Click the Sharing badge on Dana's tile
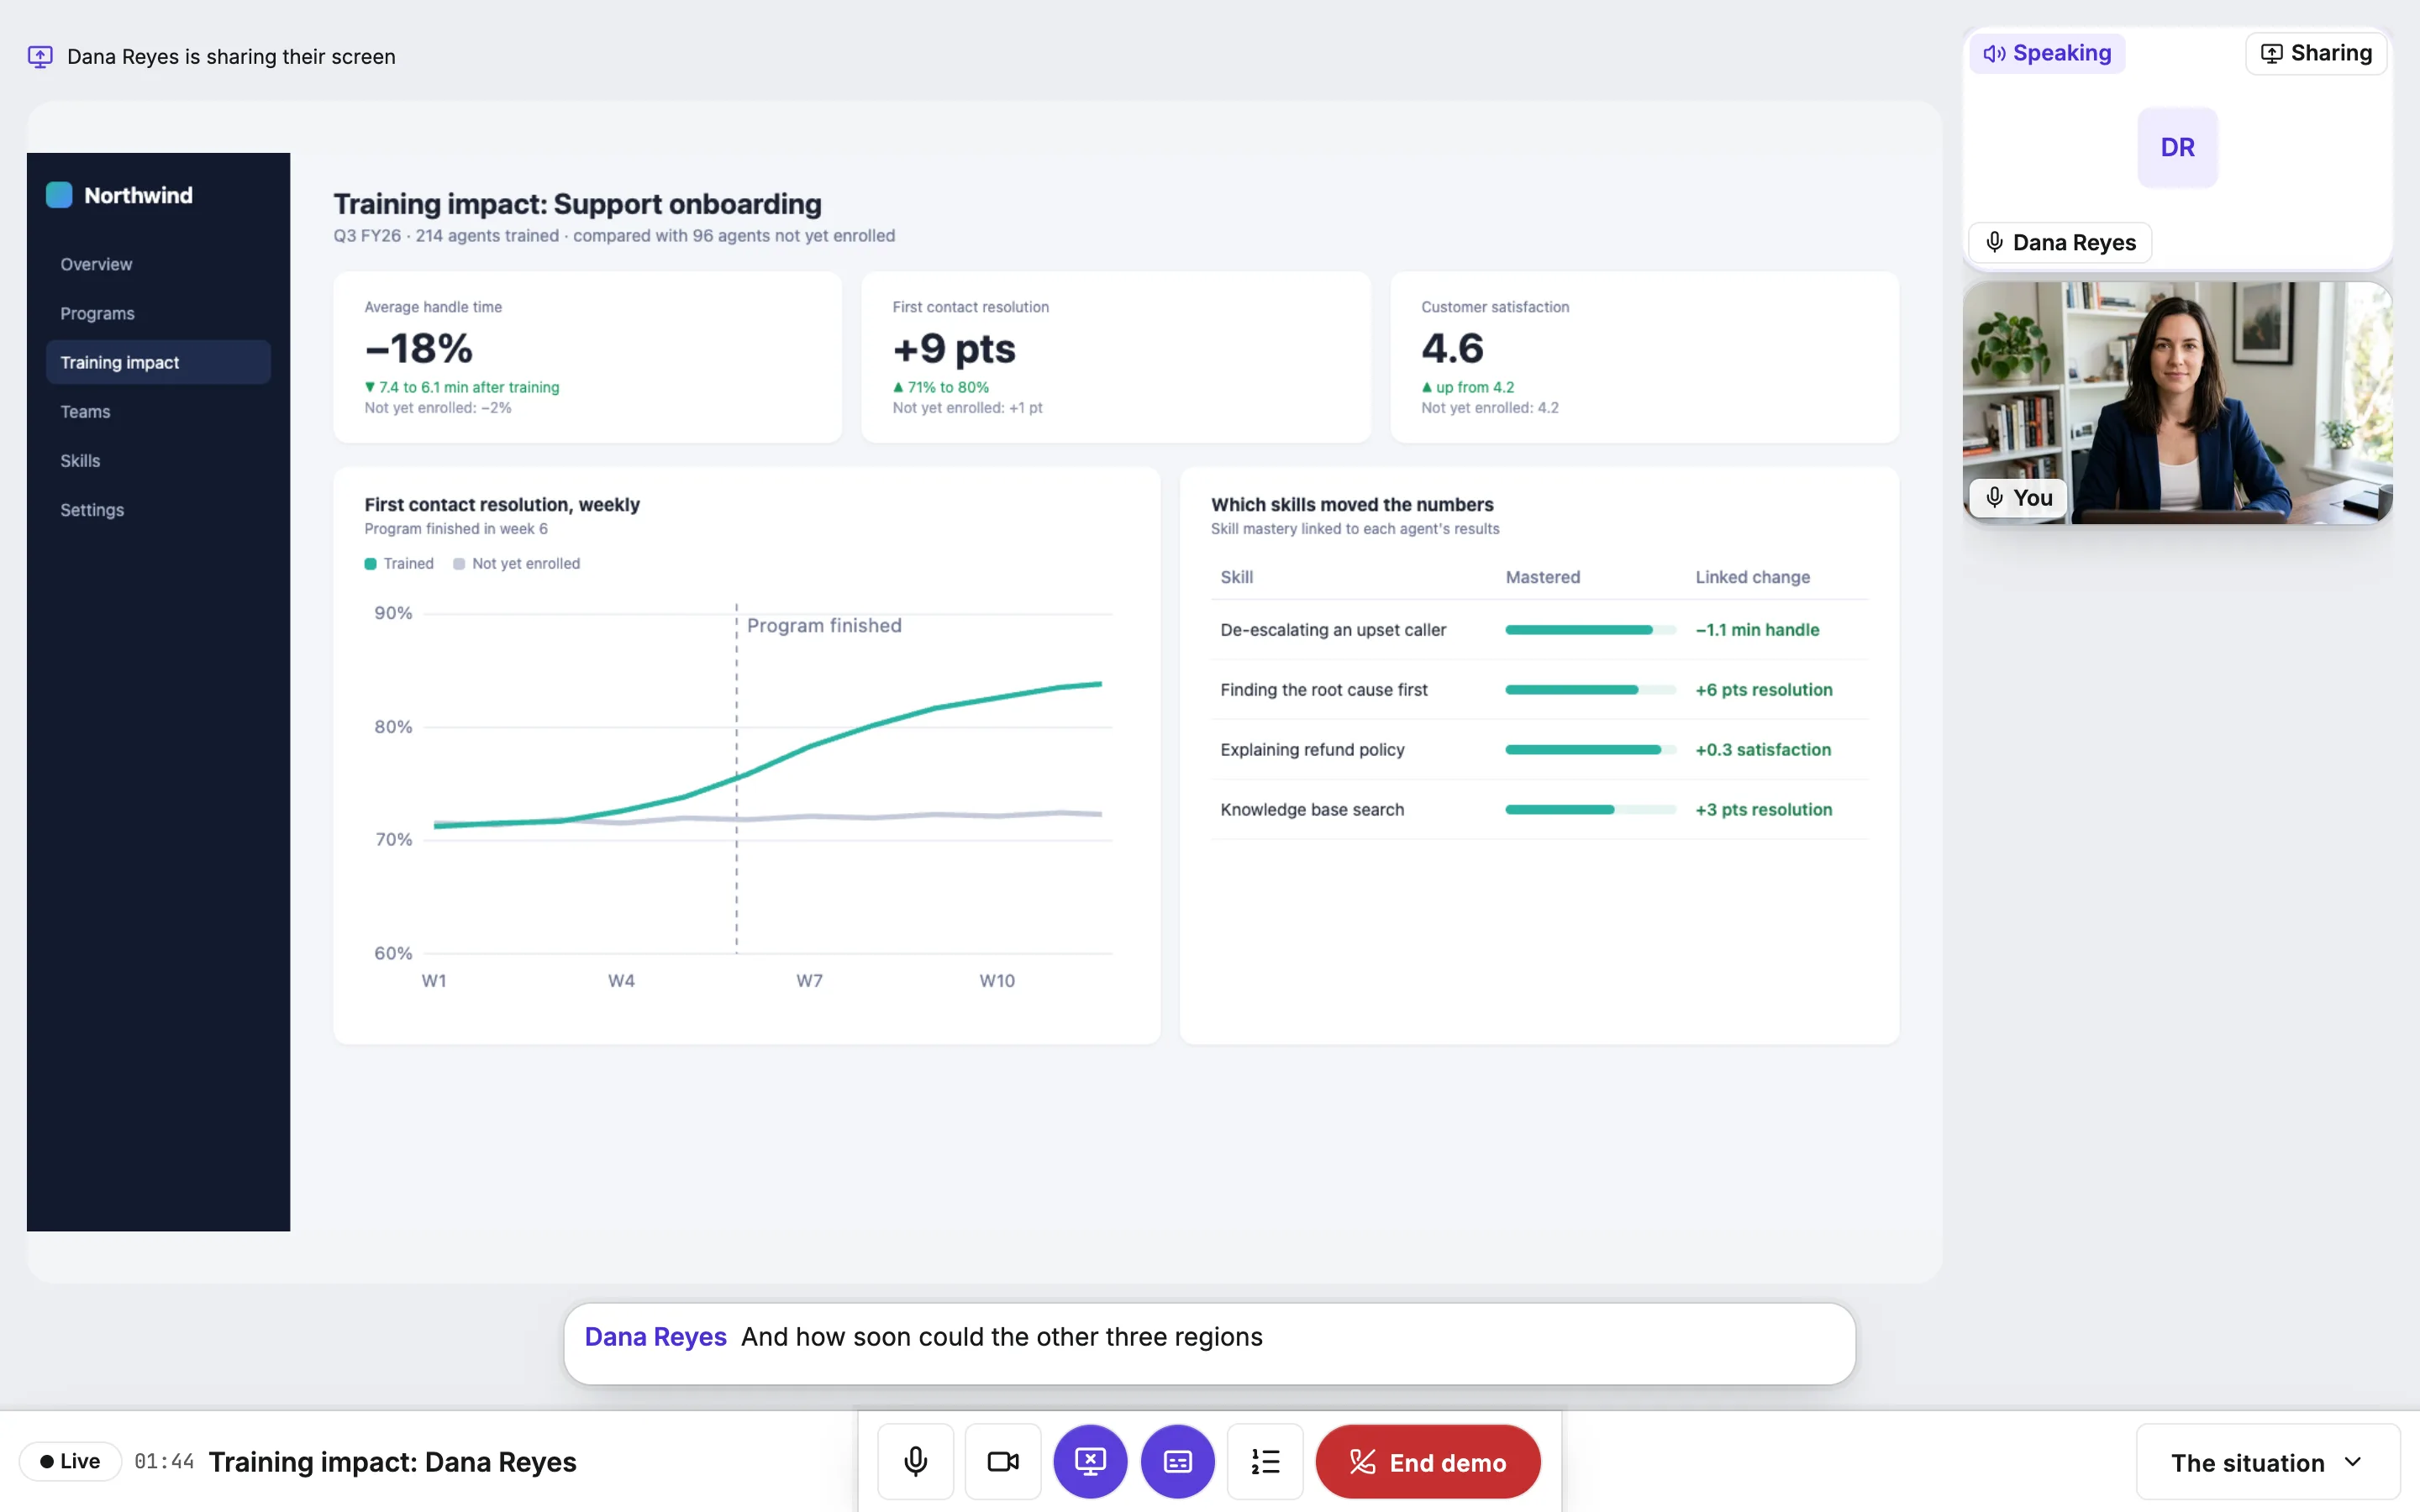2420x1512 pixels. 2316,53
